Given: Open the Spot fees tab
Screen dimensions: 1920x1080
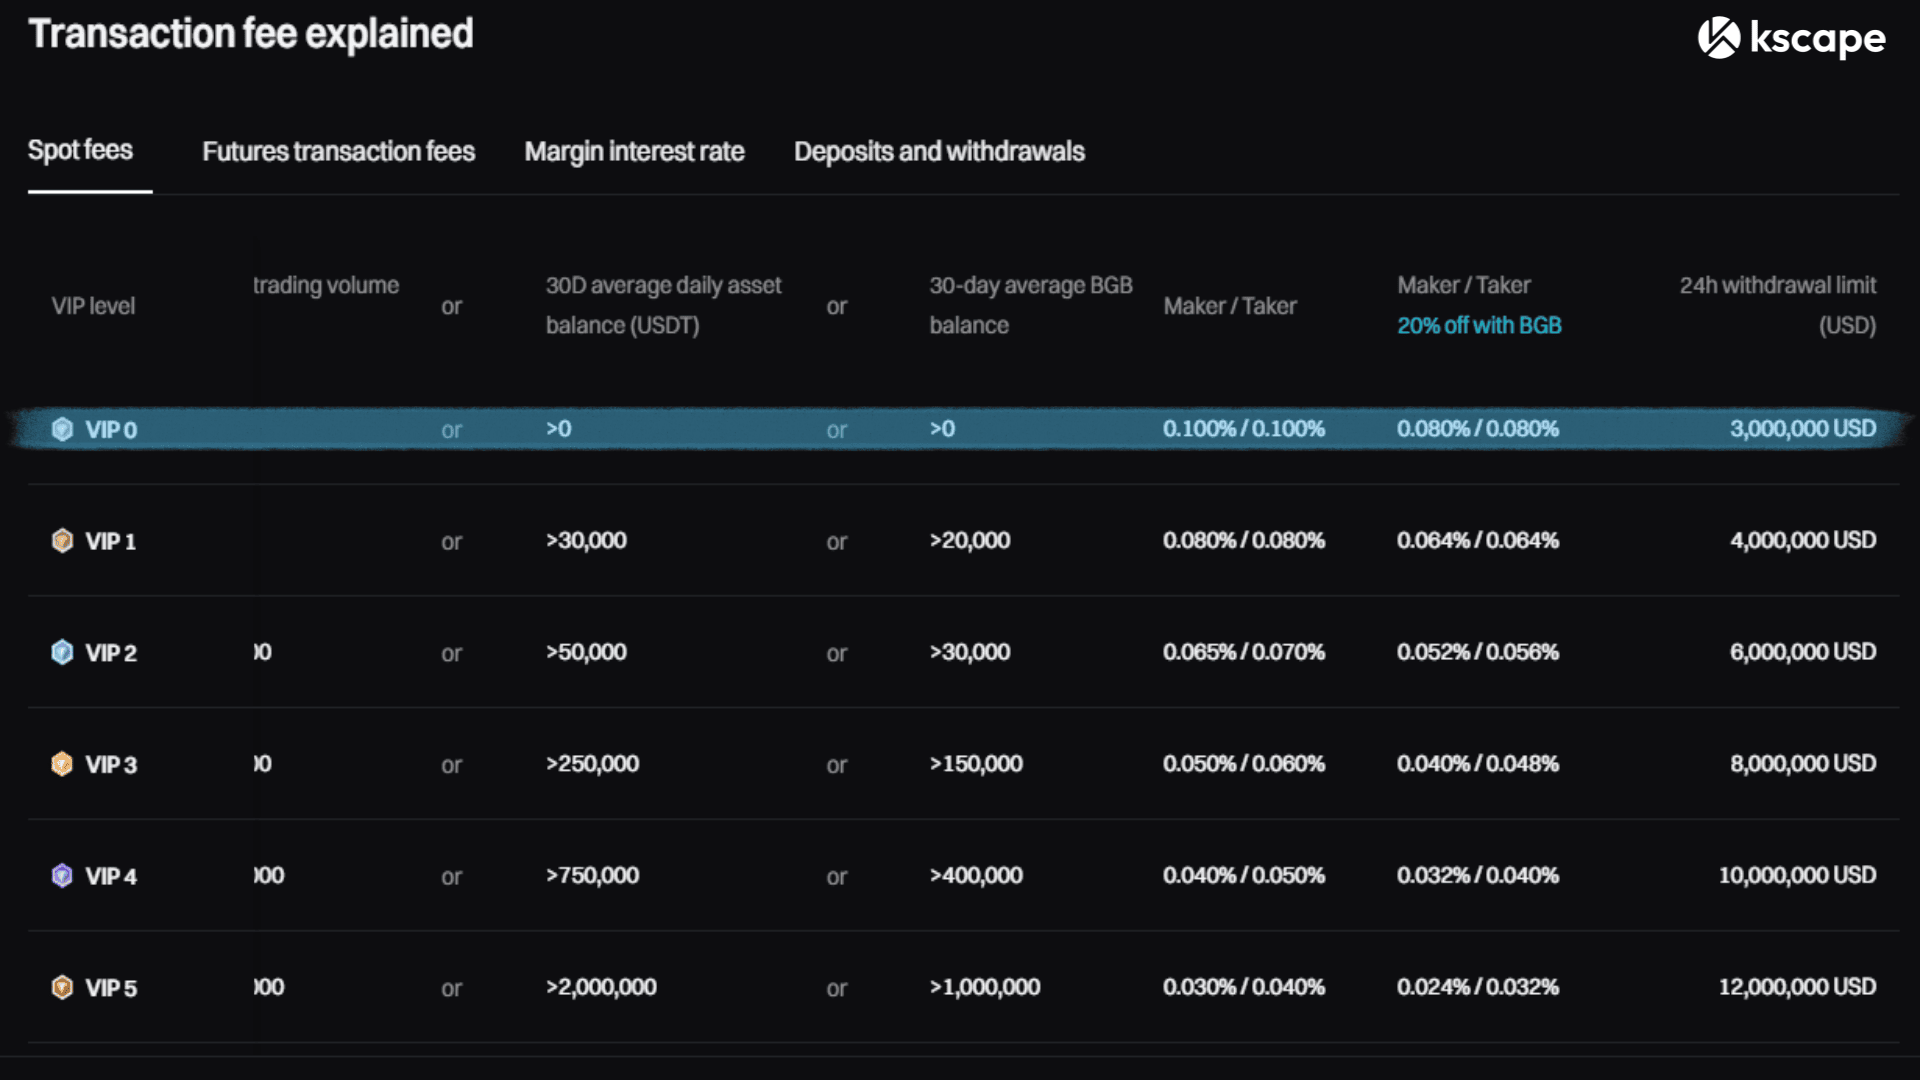Looking at the screenshot, I should click(80, 150).
